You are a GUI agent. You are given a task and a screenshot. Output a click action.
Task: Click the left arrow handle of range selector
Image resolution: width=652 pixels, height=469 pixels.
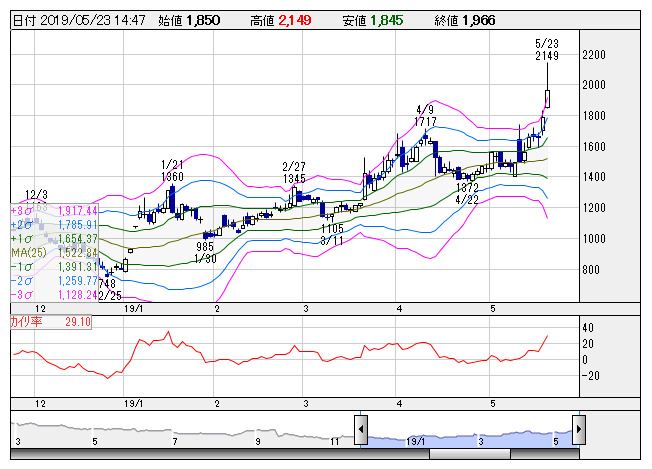point(362,431)
